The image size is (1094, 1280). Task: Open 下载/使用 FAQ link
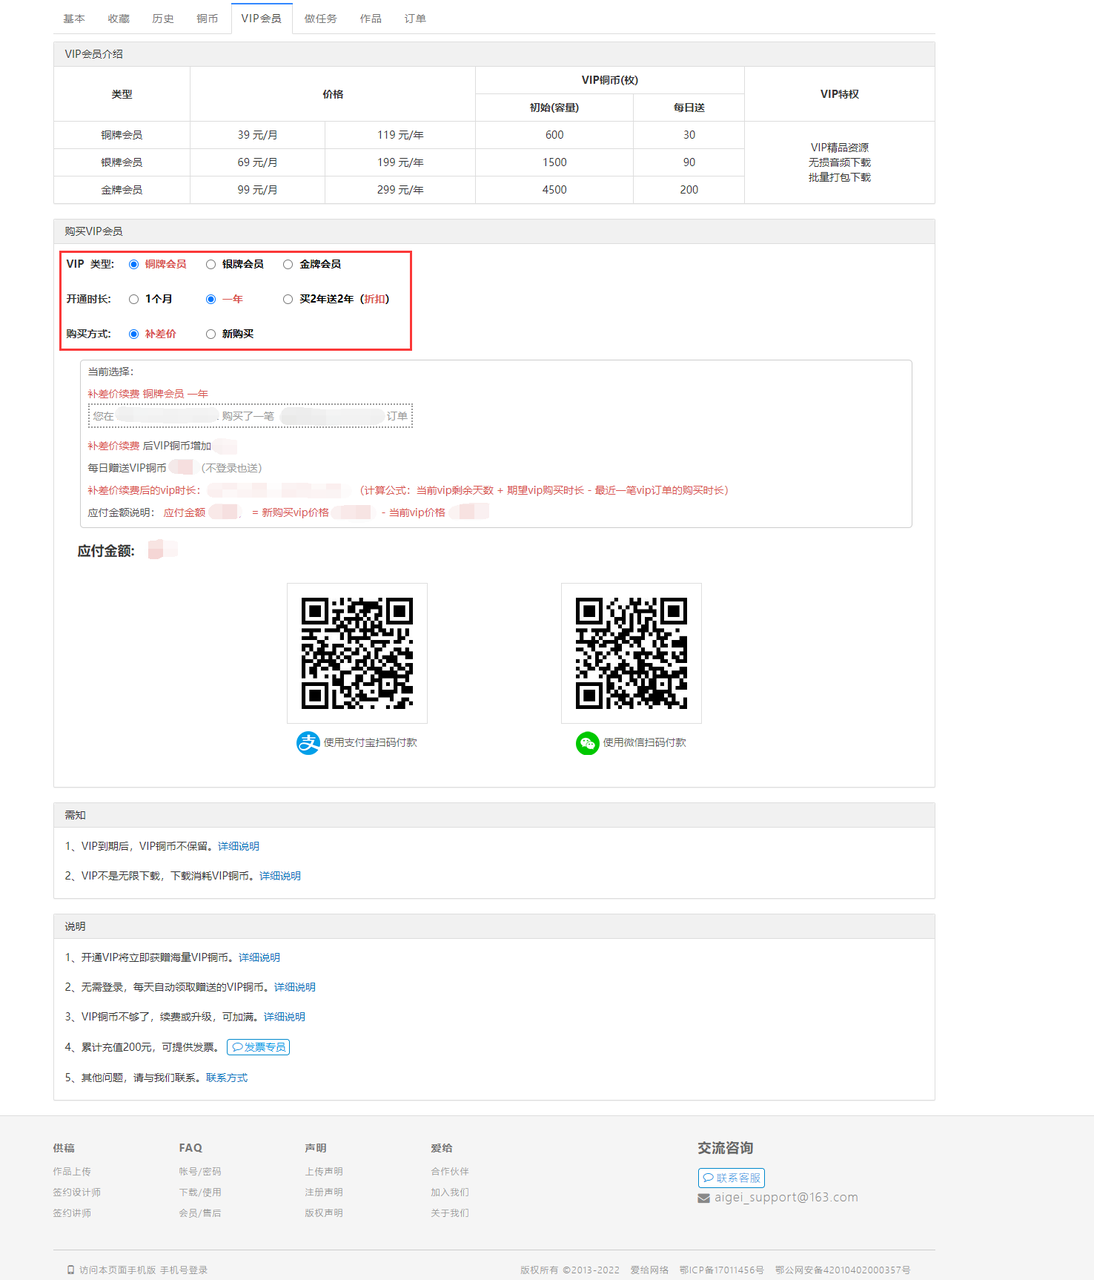[200, 1193]
